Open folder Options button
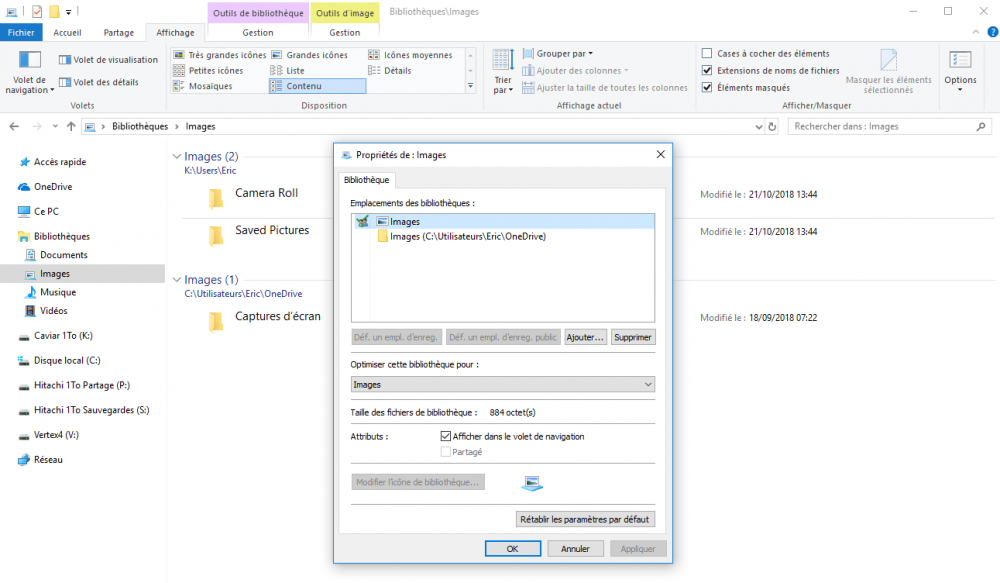The image size is (1000, 583). [x=960, y=71]
